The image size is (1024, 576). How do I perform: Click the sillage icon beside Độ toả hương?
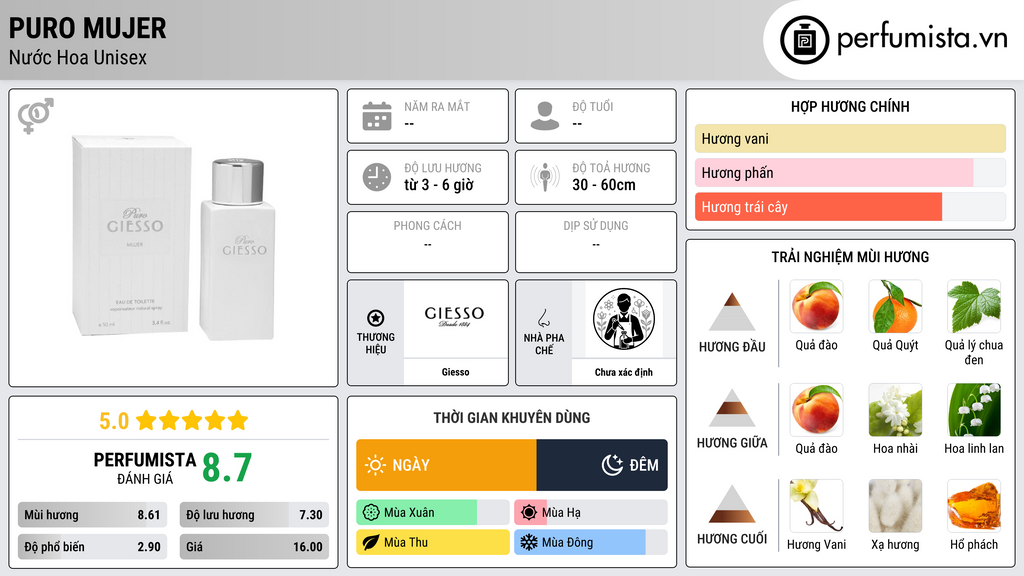(x=545, y=177)
